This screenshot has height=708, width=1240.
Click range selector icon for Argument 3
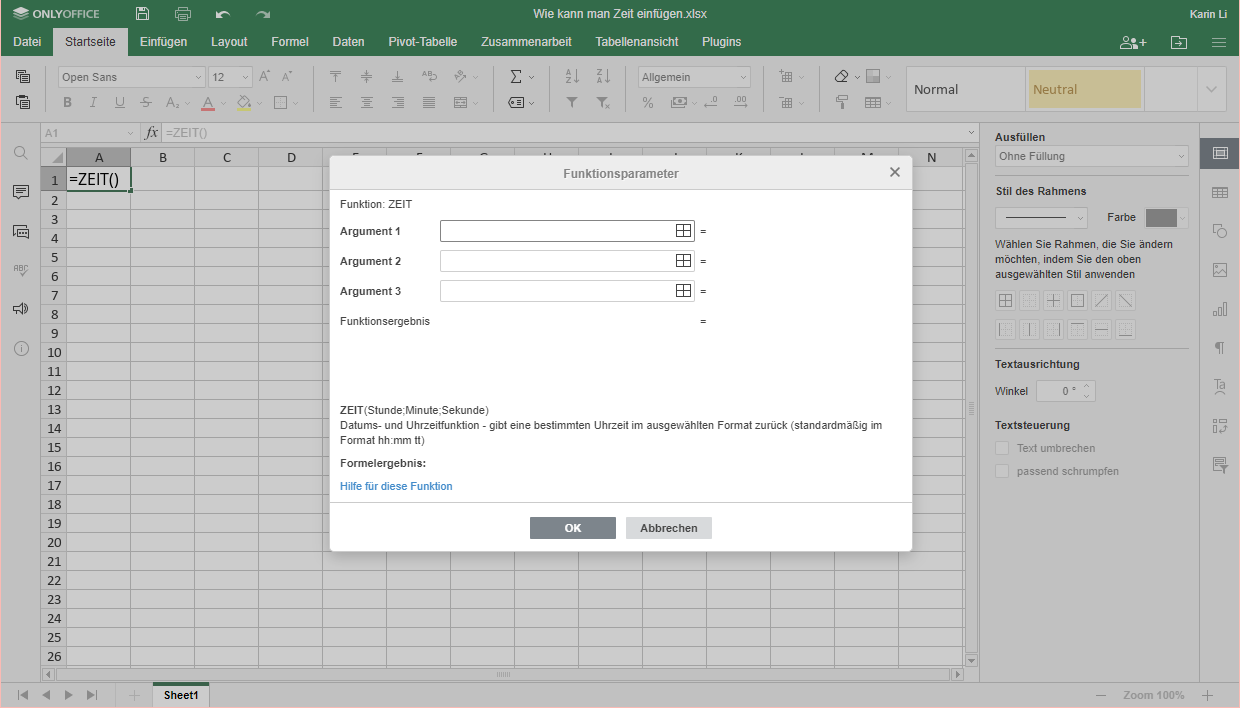coord(684,291)
